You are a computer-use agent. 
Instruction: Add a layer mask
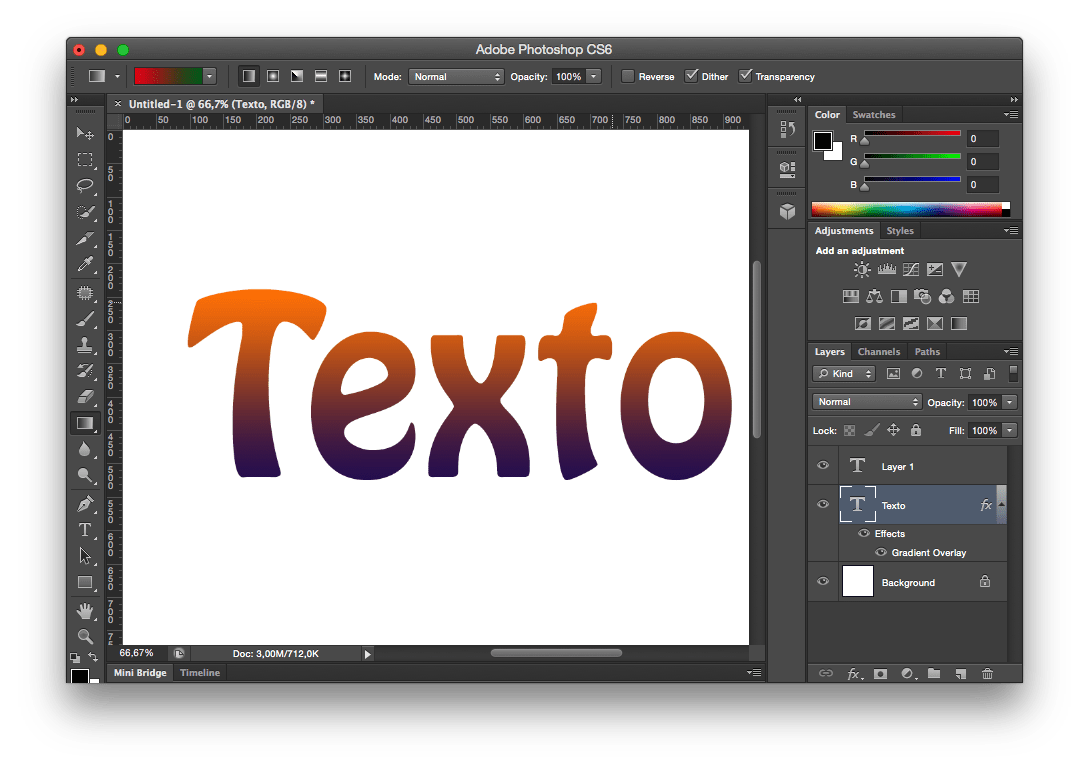pyautogui.click(x=881, y=674)
